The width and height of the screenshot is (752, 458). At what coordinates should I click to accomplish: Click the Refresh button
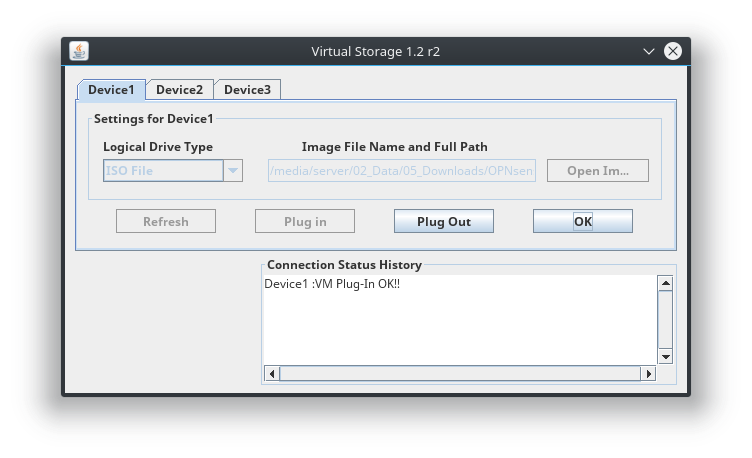pyautogui.click(x=166, y=221)
